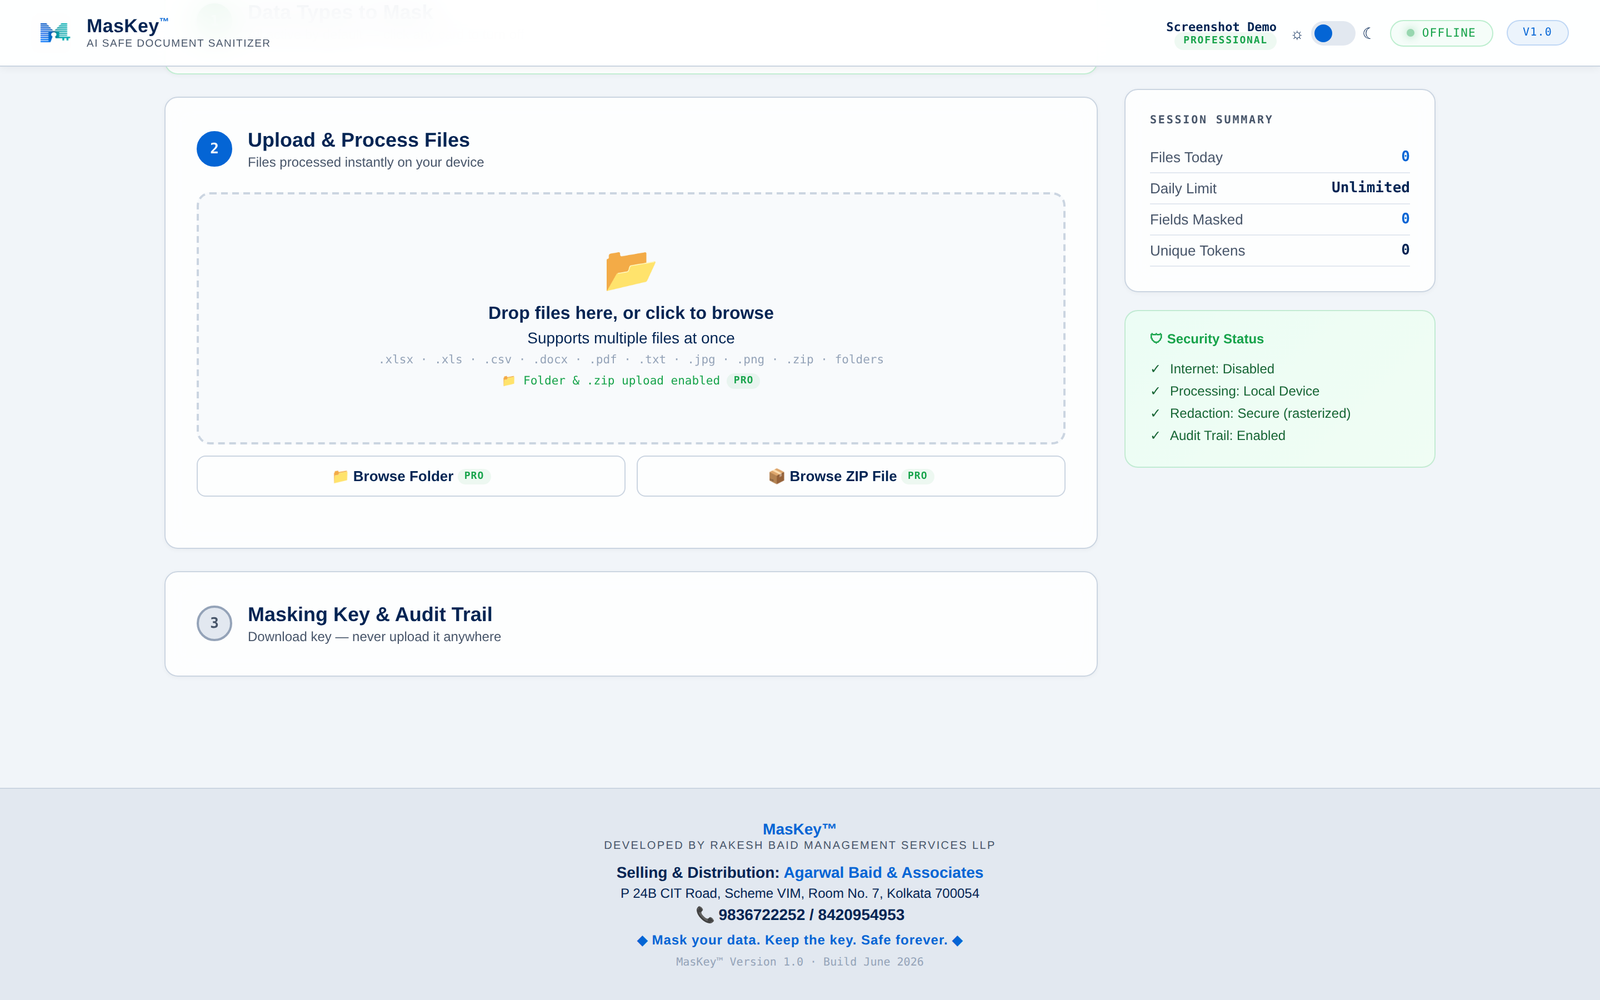Screen dimensions: 1600x1000
Task: Click the Kolkata 700054 address line
Action: 800,894
